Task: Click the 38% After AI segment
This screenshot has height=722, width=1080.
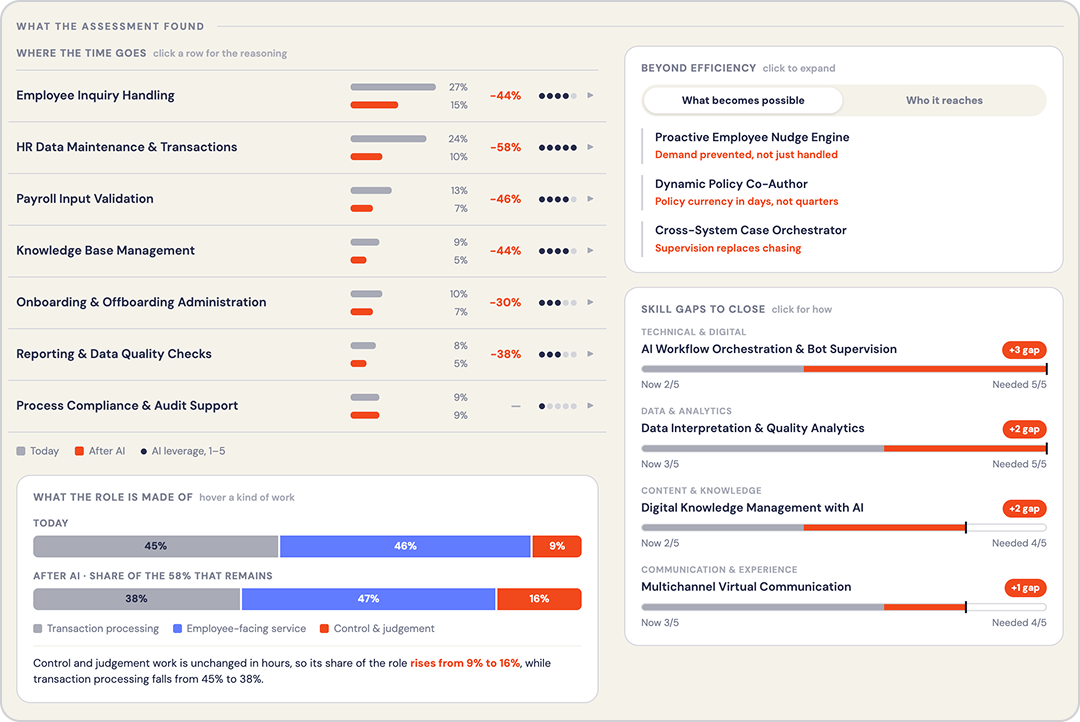Action: tap(136, 599)
